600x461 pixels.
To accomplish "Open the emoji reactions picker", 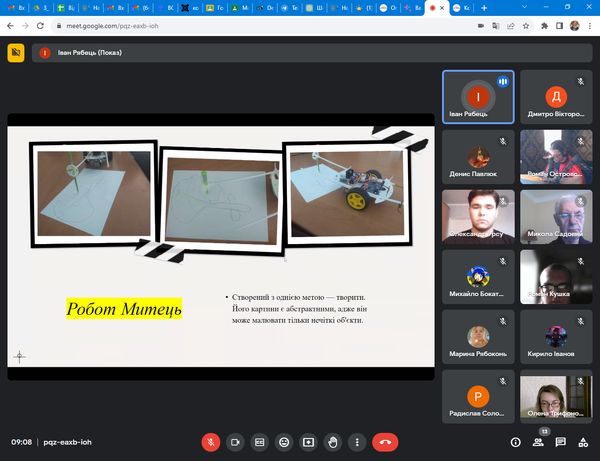I will (x=284, y=441).
